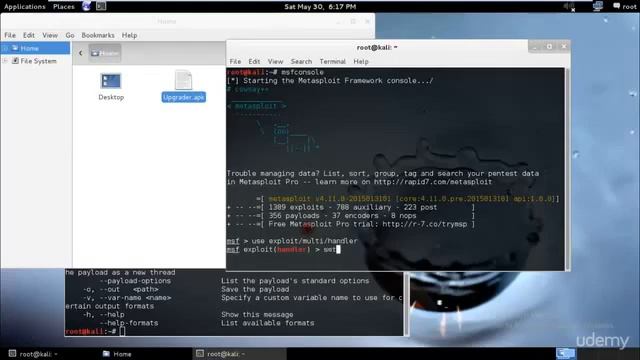Click the r-7.co/trymsp URL in terminal
This screenshot has height=360, width=640.
point(424,224)
